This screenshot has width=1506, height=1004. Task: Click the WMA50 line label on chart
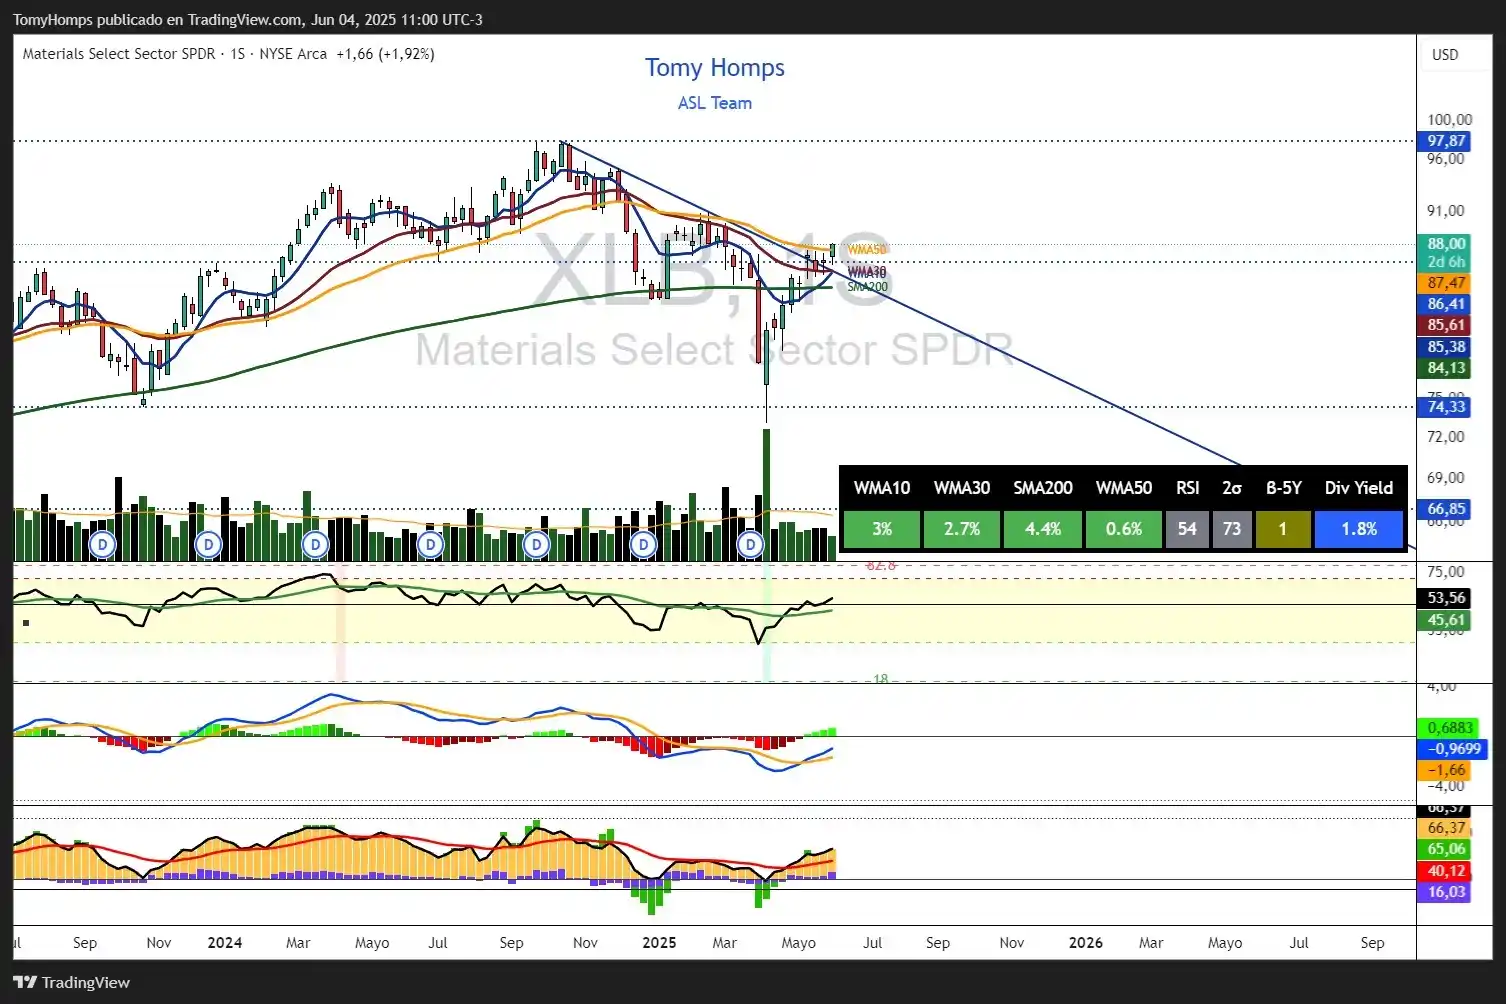tap(866, 250)
